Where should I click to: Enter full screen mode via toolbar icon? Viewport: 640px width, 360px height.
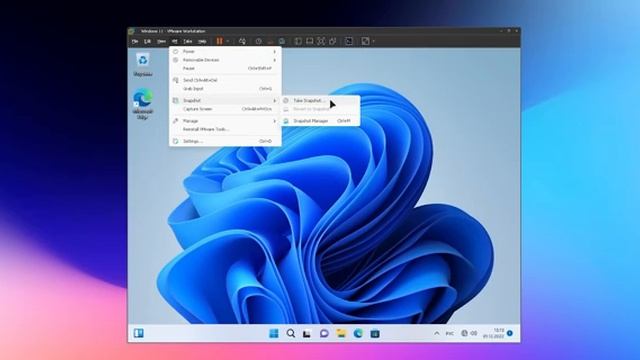(321, 41)
